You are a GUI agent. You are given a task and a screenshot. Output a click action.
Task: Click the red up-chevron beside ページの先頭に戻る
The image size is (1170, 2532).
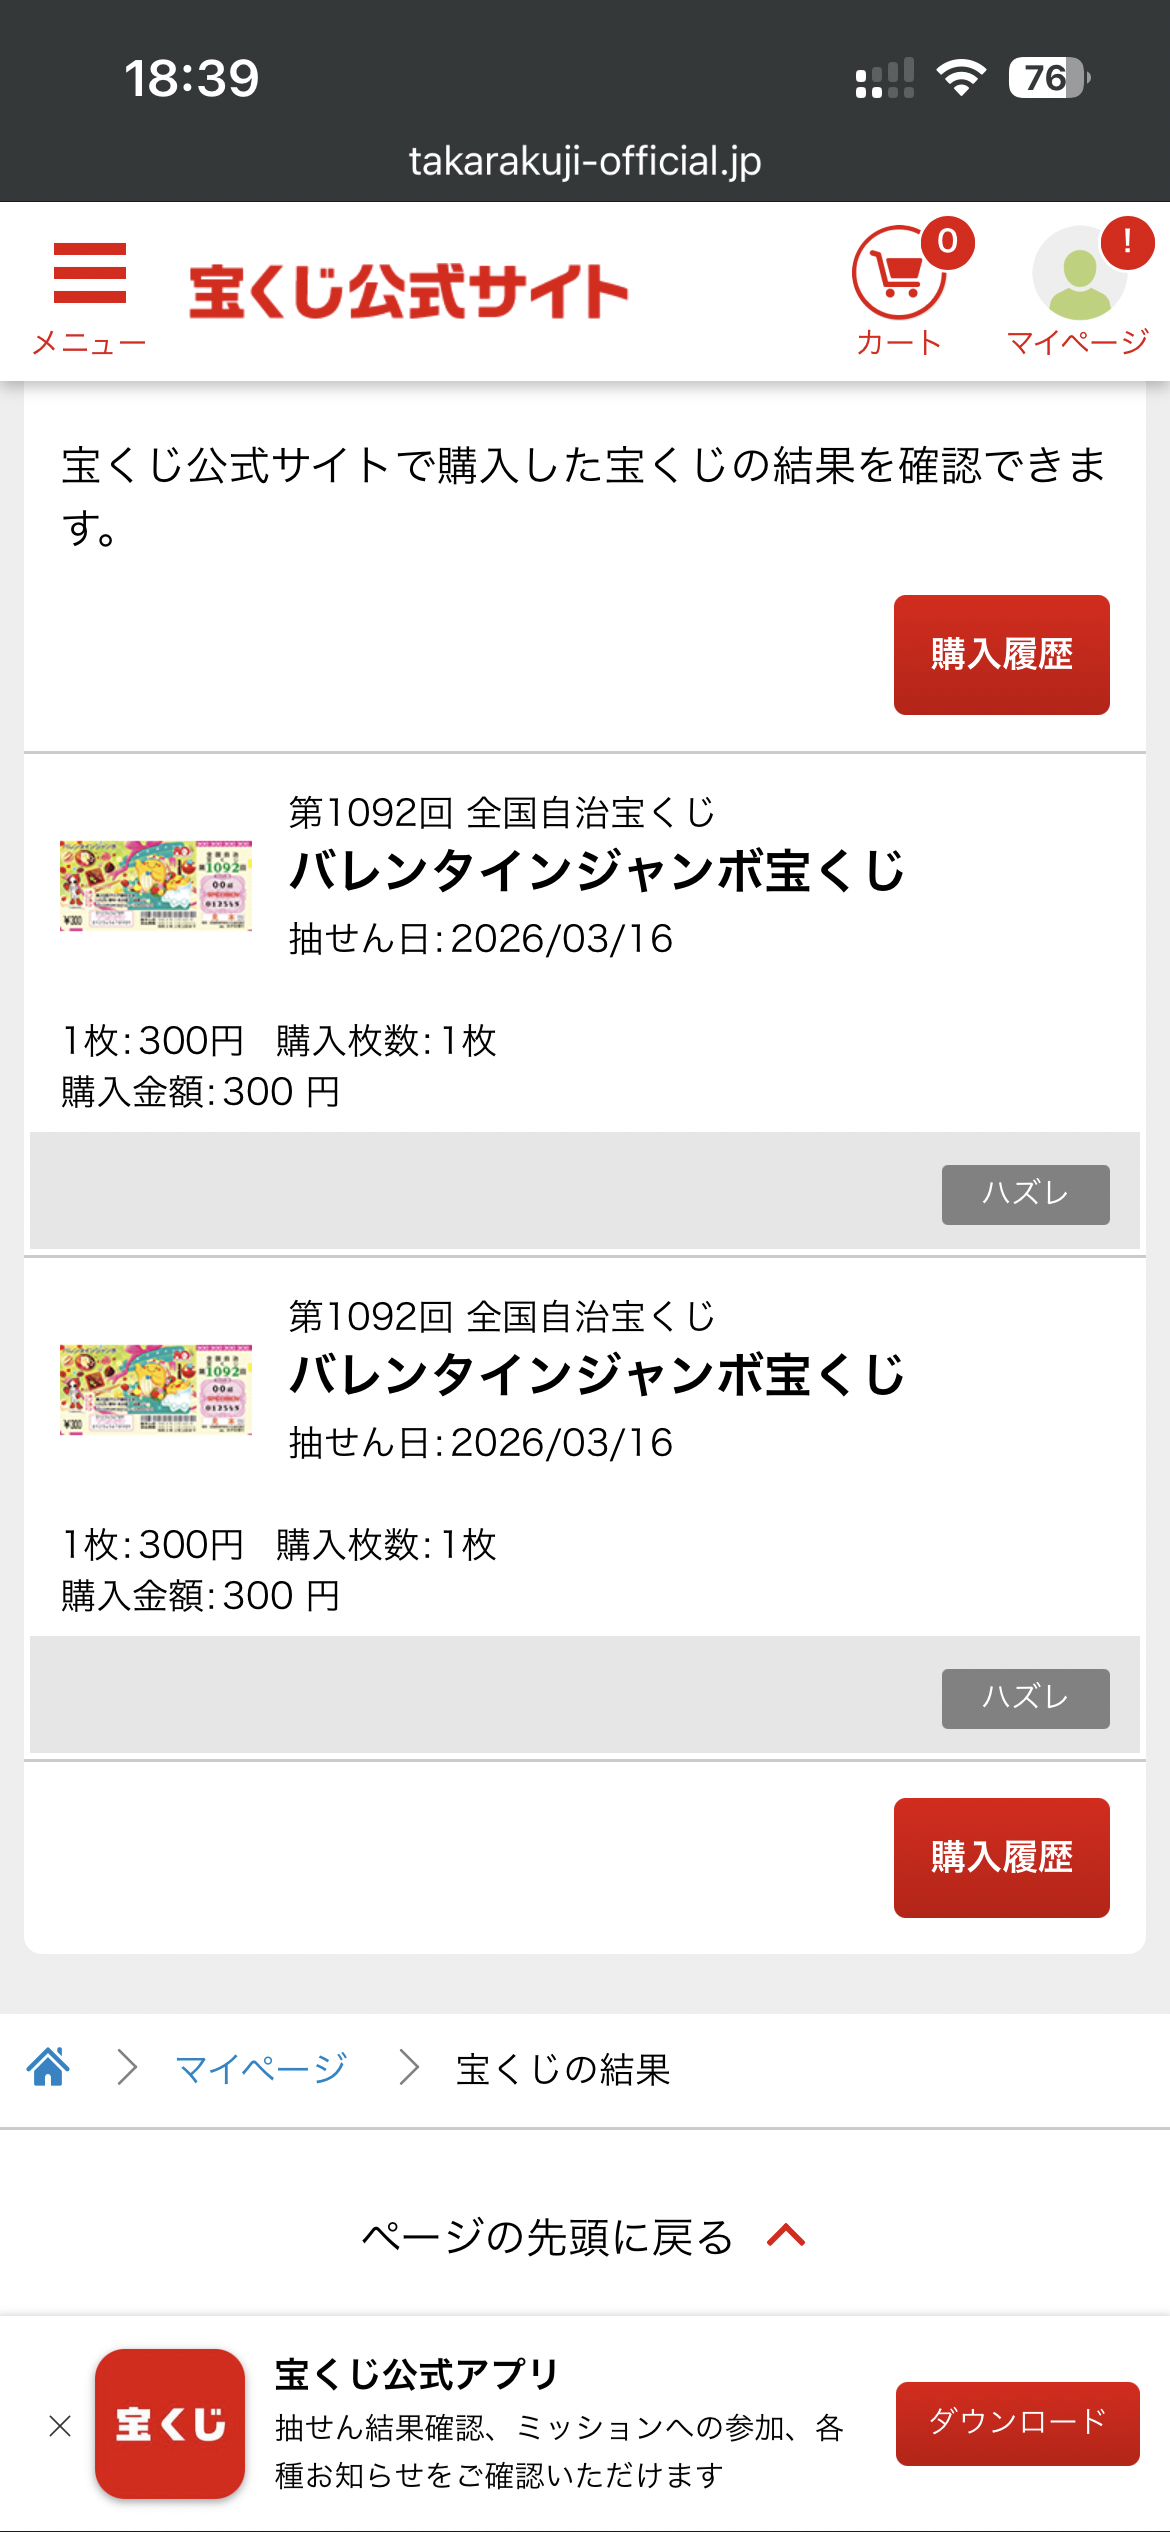(x=786, y=2235)
